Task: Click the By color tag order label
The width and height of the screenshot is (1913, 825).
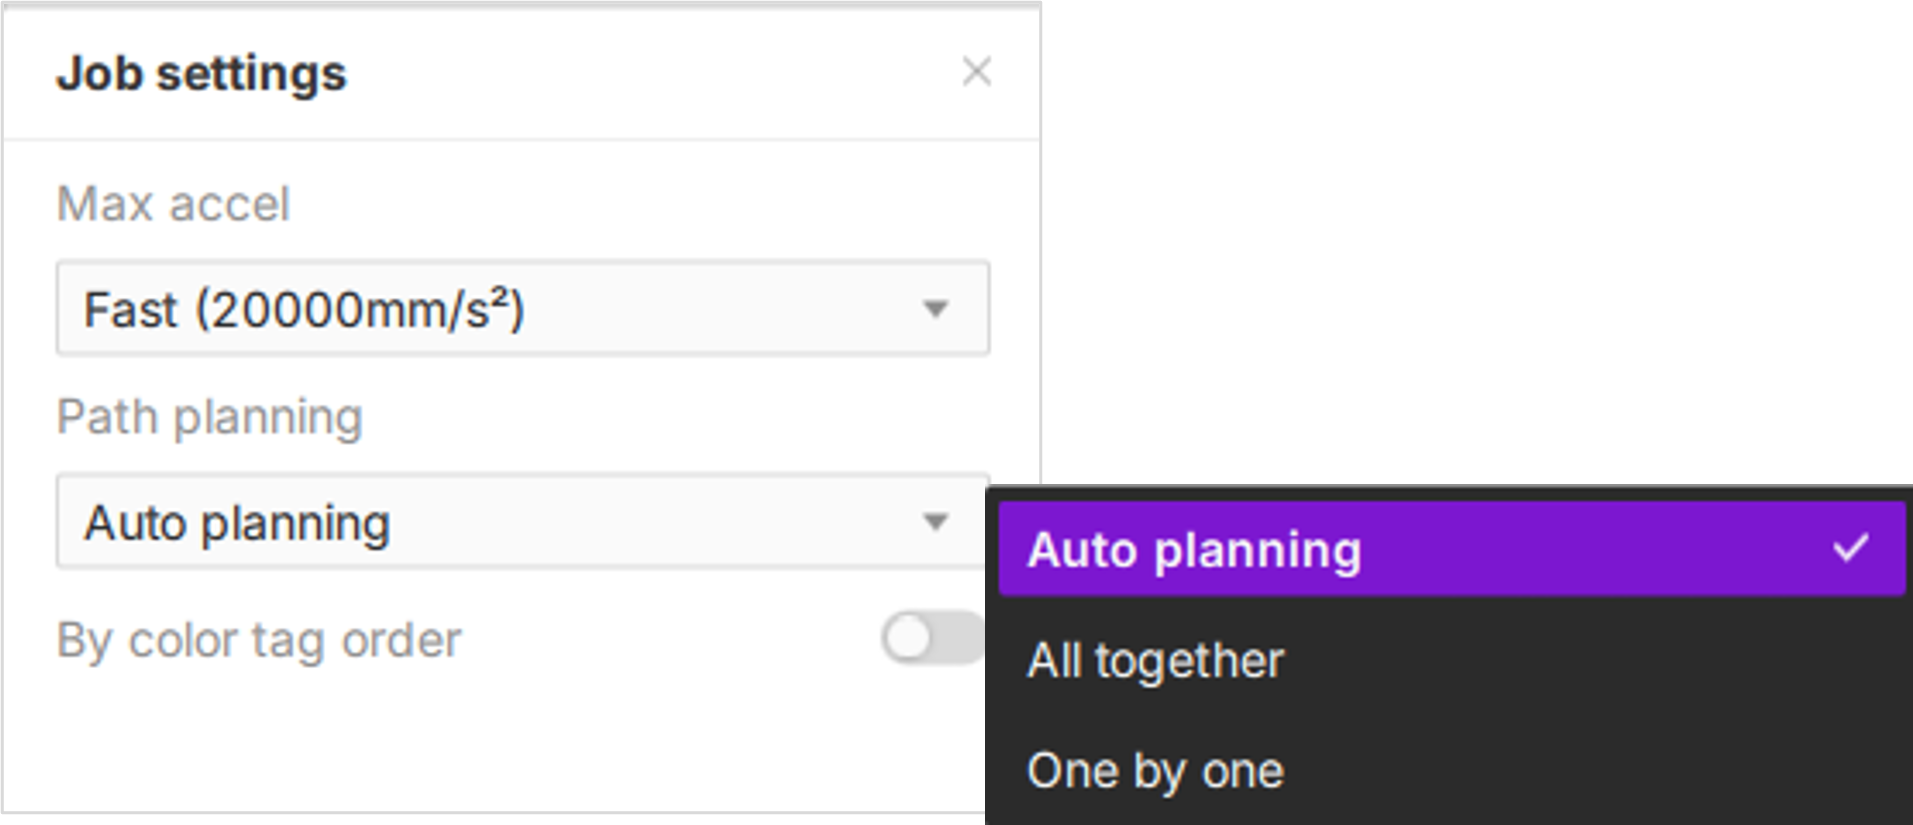Action: pyautogui.click(x=259, y=640)
